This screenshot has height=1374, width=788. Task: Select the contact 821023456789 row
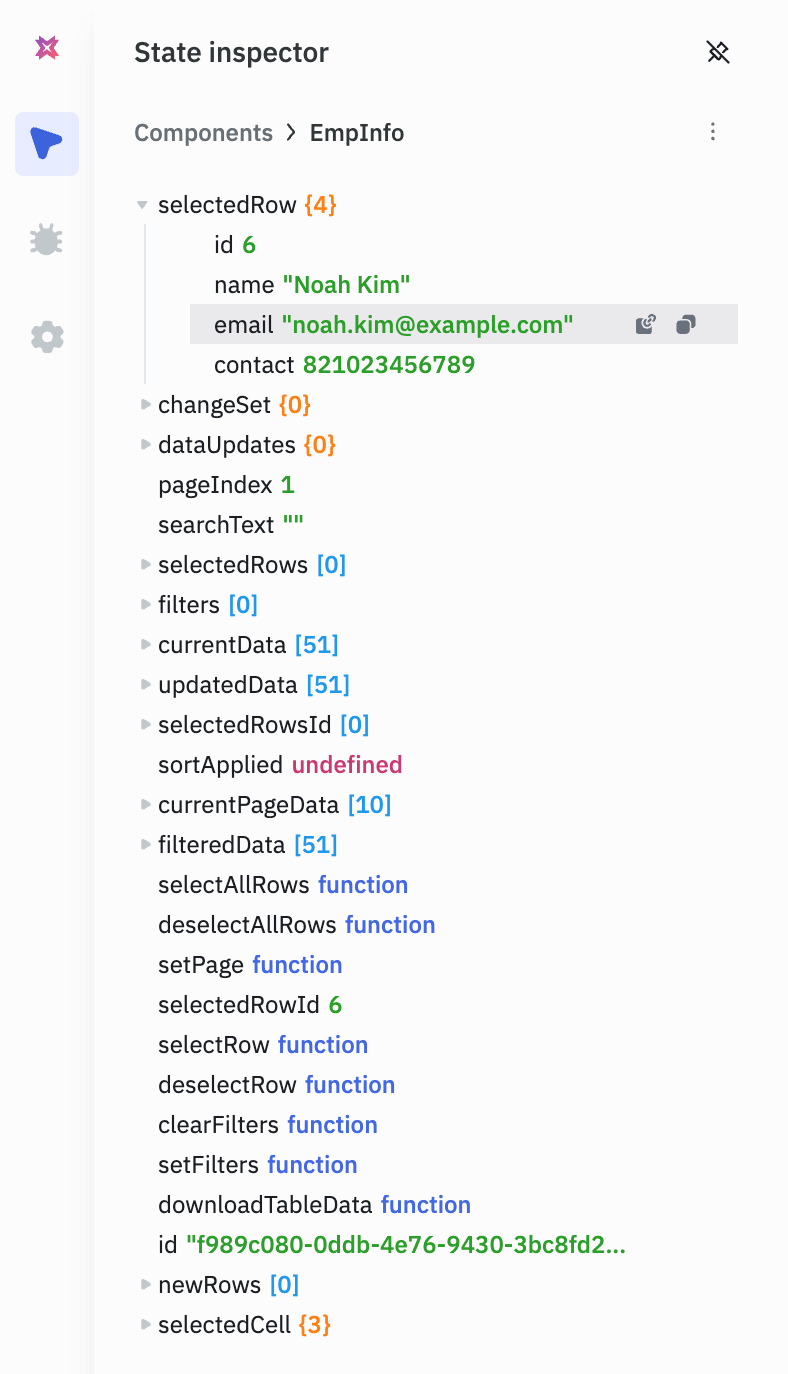[344, 365]
